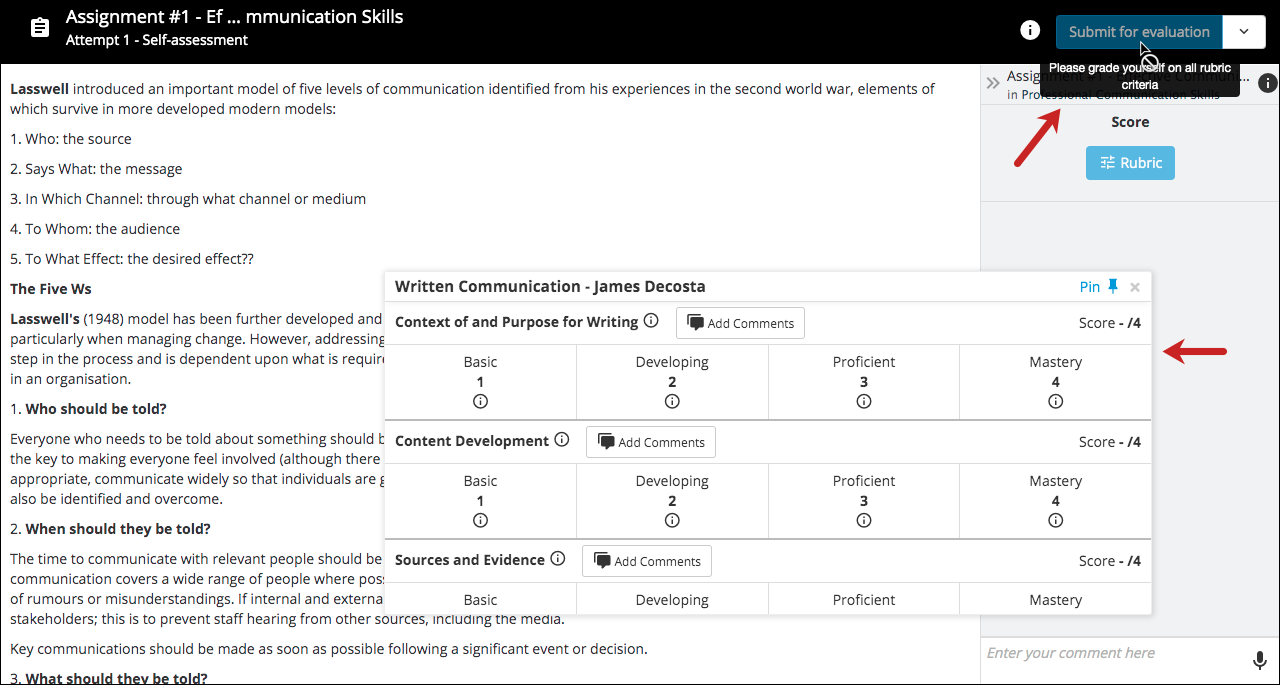The image size is (1280, 685).
Task: Pin the rubric popup
Action: (1099, 287)
